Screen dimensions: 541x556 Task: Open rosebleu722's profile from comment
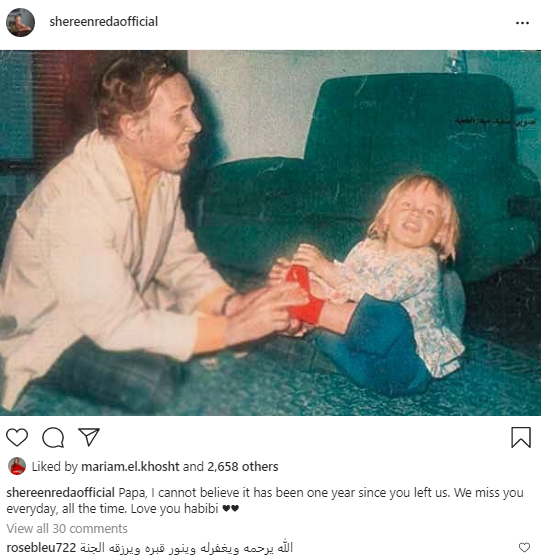tap(41, 548)
